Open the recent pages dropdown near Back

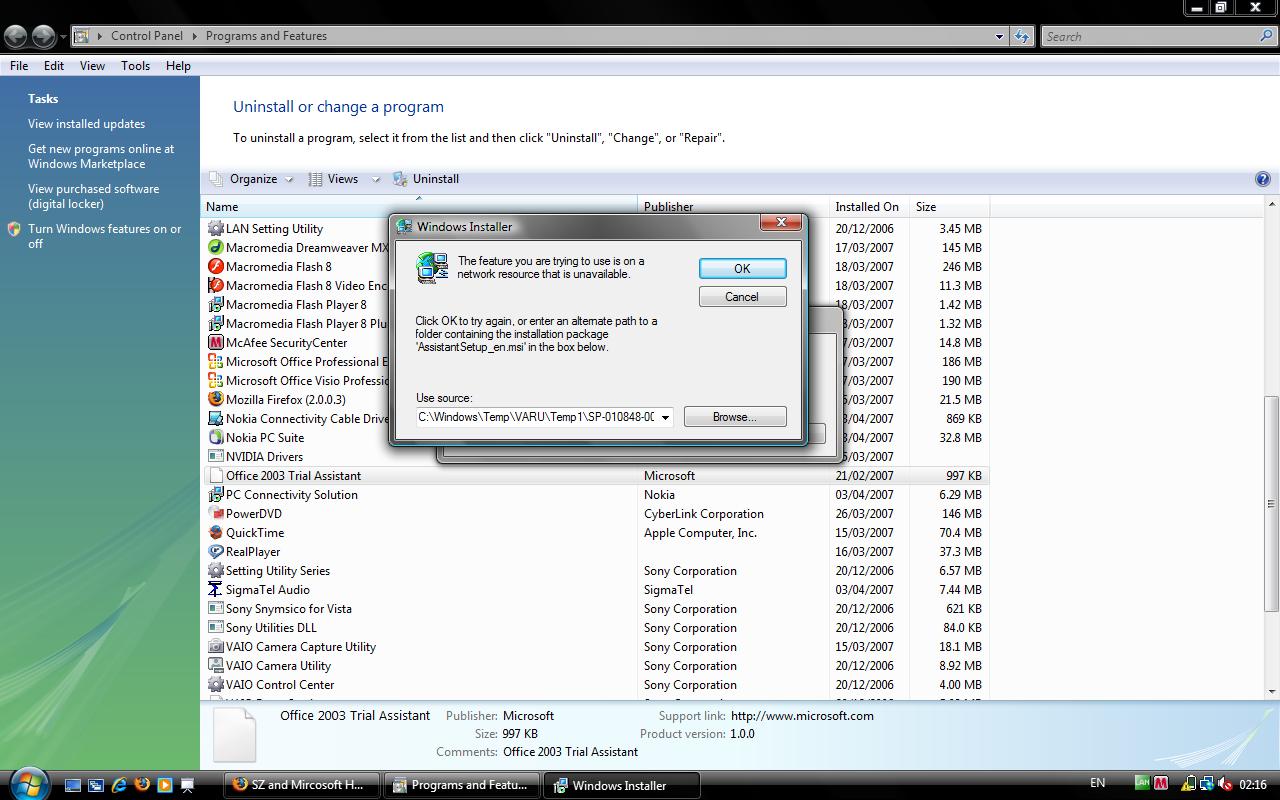pos(63,37)
